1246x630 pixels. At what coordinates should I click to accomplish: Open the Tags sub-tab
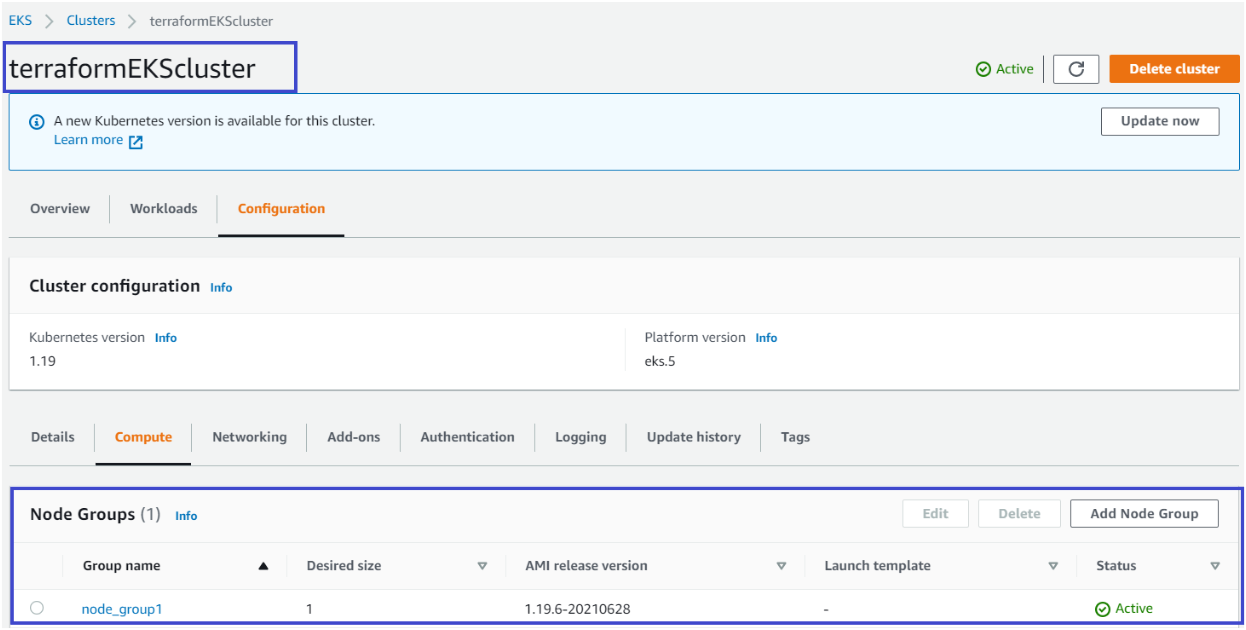pos(795,437)
